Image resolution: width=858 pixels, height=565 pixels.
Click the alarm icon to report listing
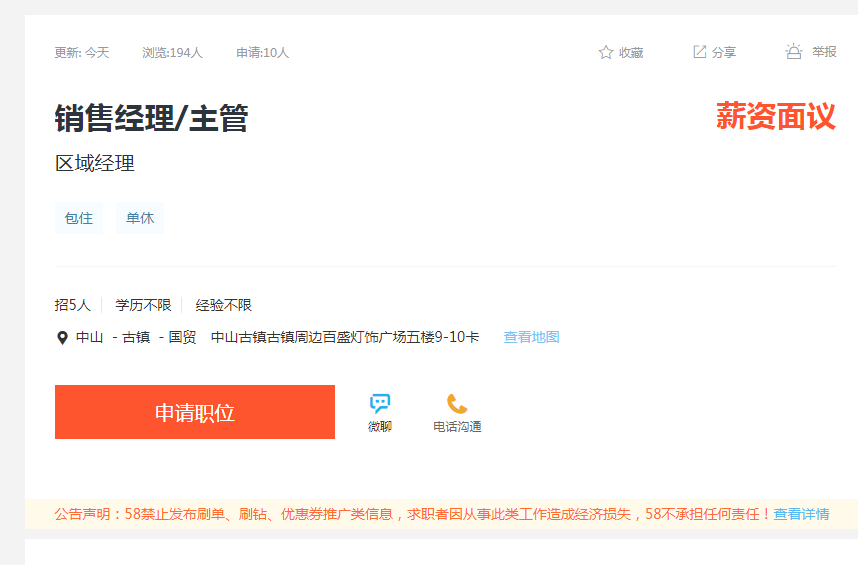[x=794, y=52]
